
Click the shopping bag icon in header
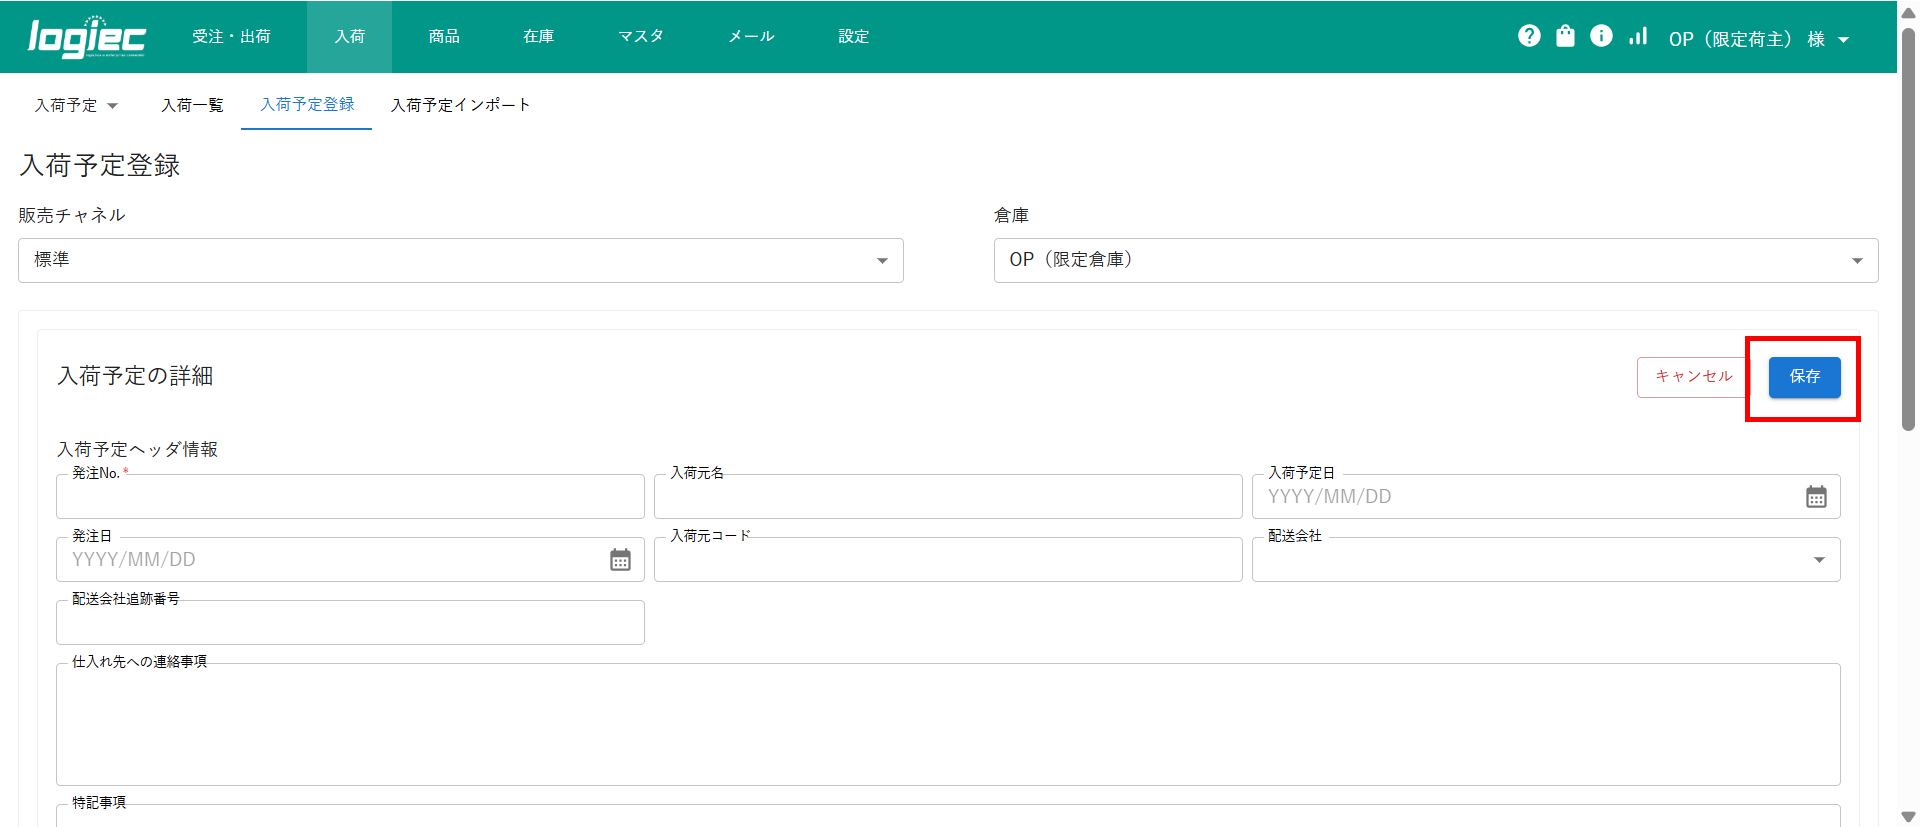pyautogui.click(x=1565, y=36)
